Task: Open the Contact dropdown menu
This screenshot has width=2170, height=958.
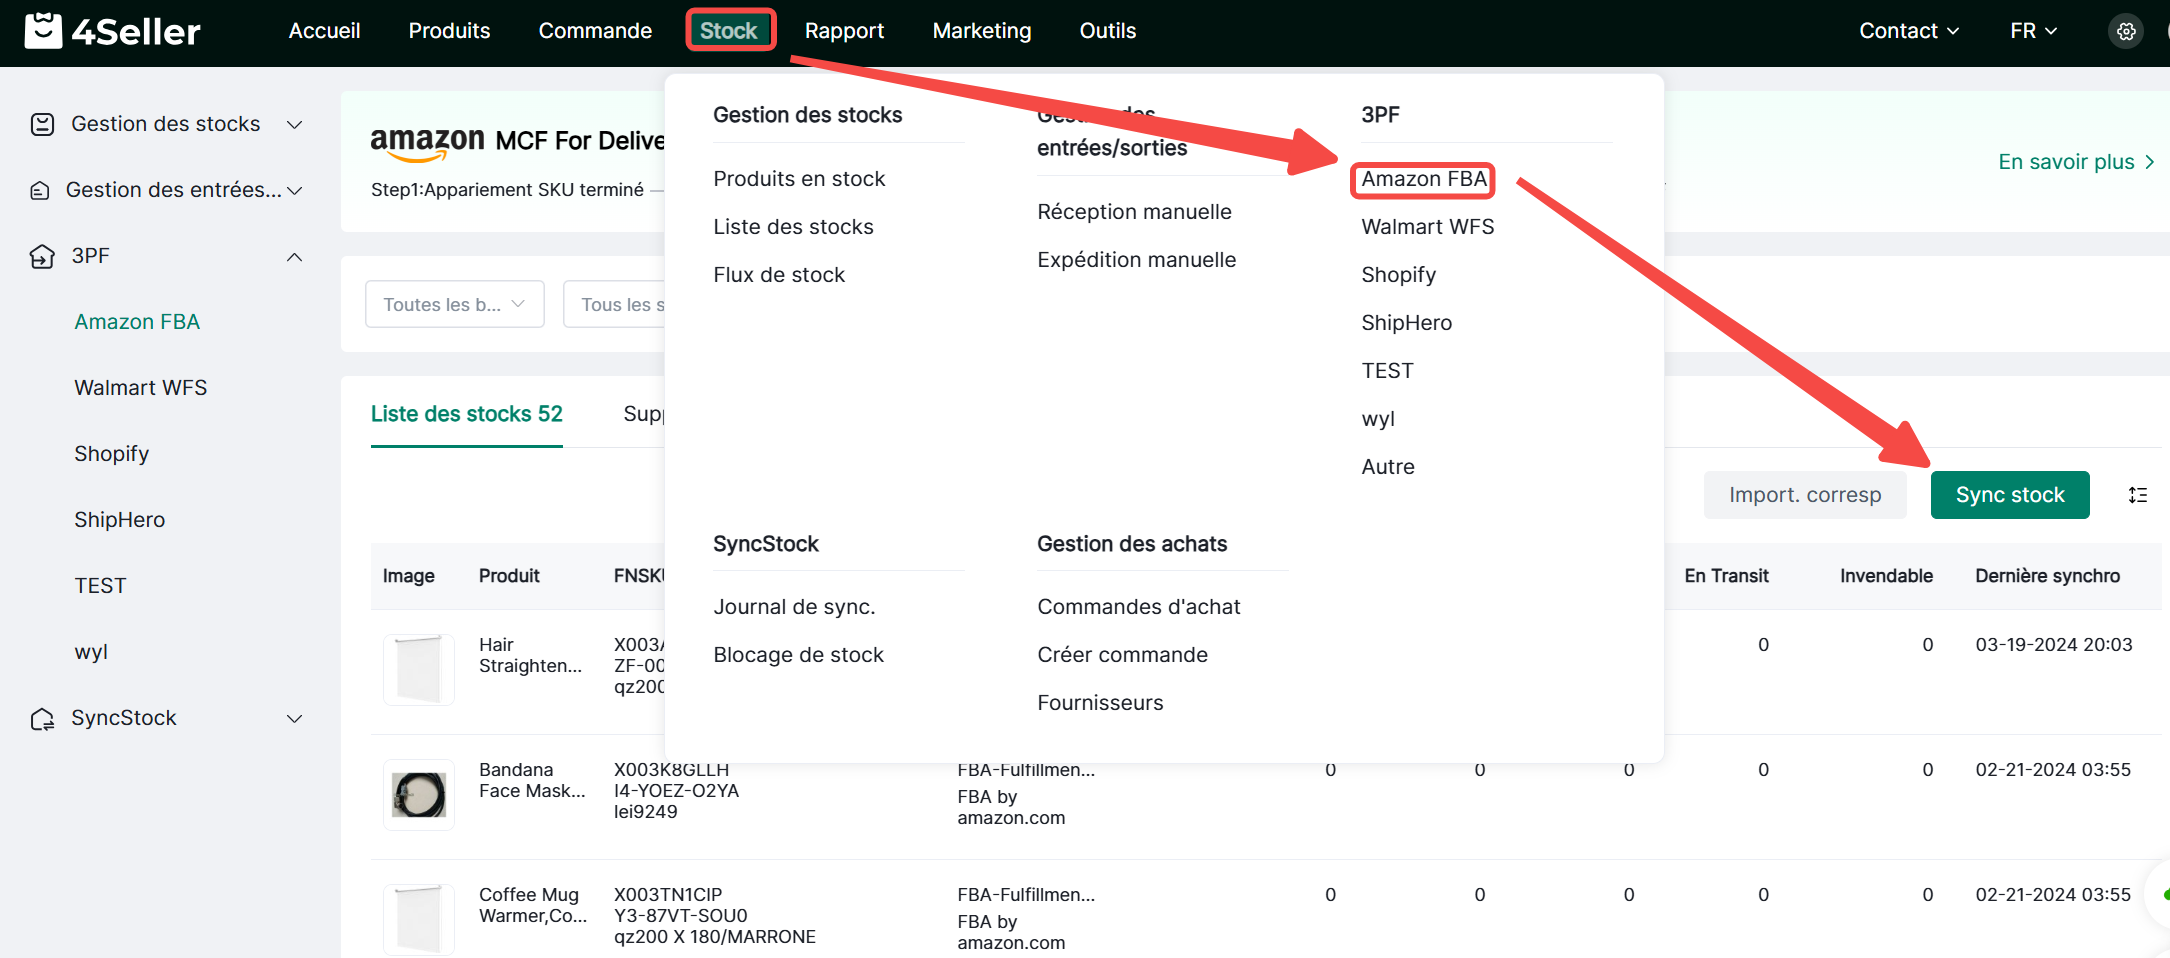Action: click(x=1908, y=31)
